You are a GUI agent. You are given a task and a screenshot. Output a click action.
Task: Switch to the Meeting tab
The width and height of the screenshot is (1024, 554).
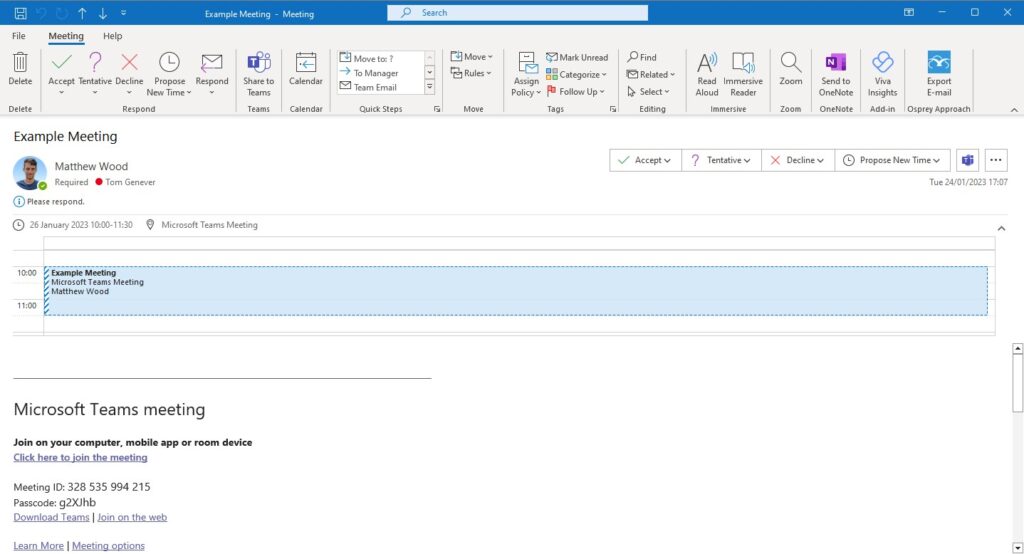coord(66,36)
